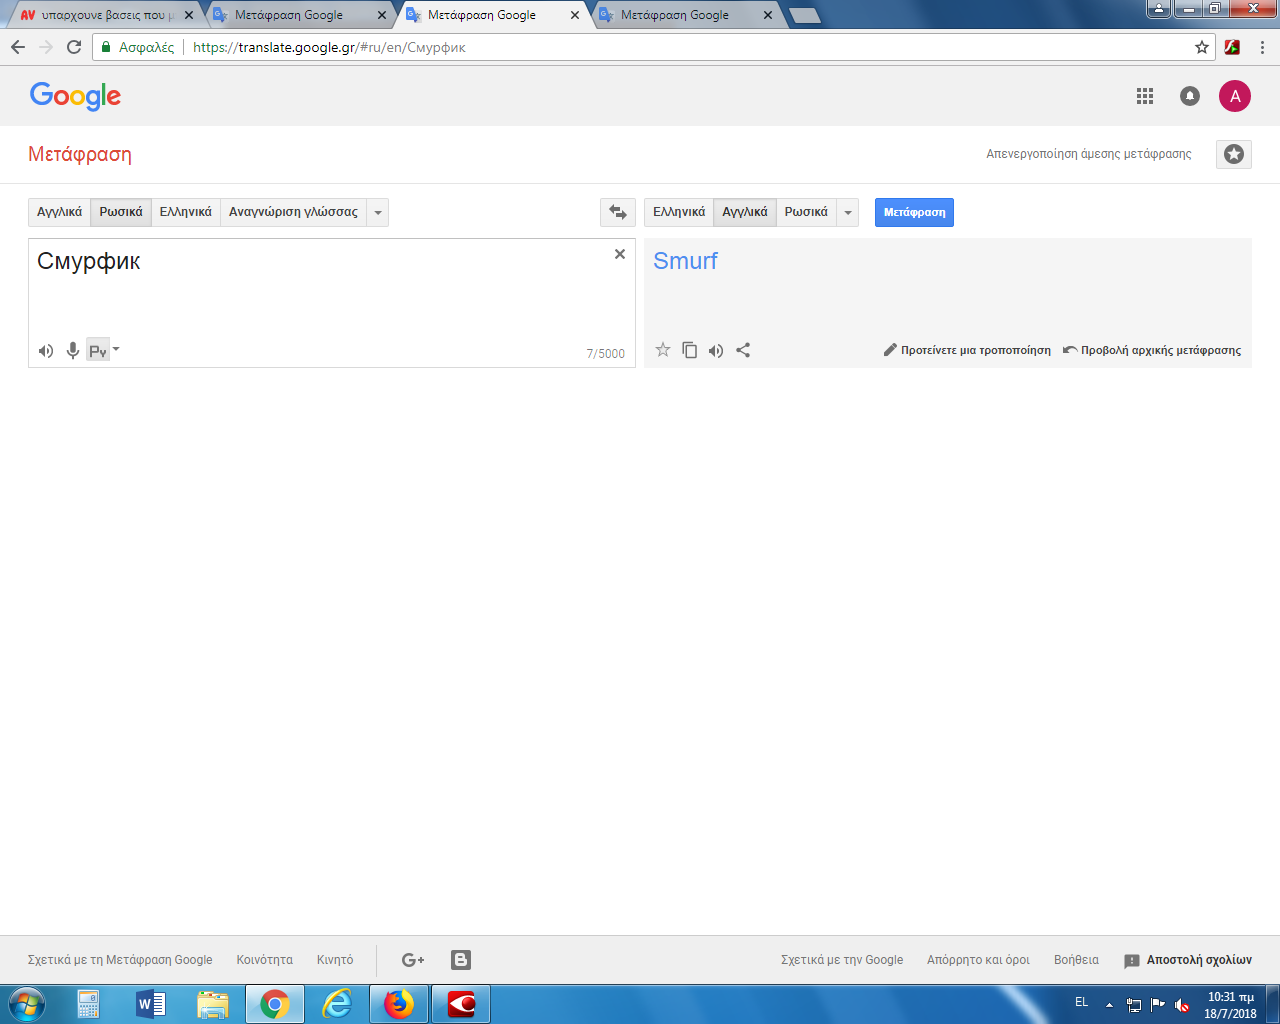Viewport: 1280px width, 1024px height.
Task: Clear the source text with the X
Action: [x=620, y=254]
